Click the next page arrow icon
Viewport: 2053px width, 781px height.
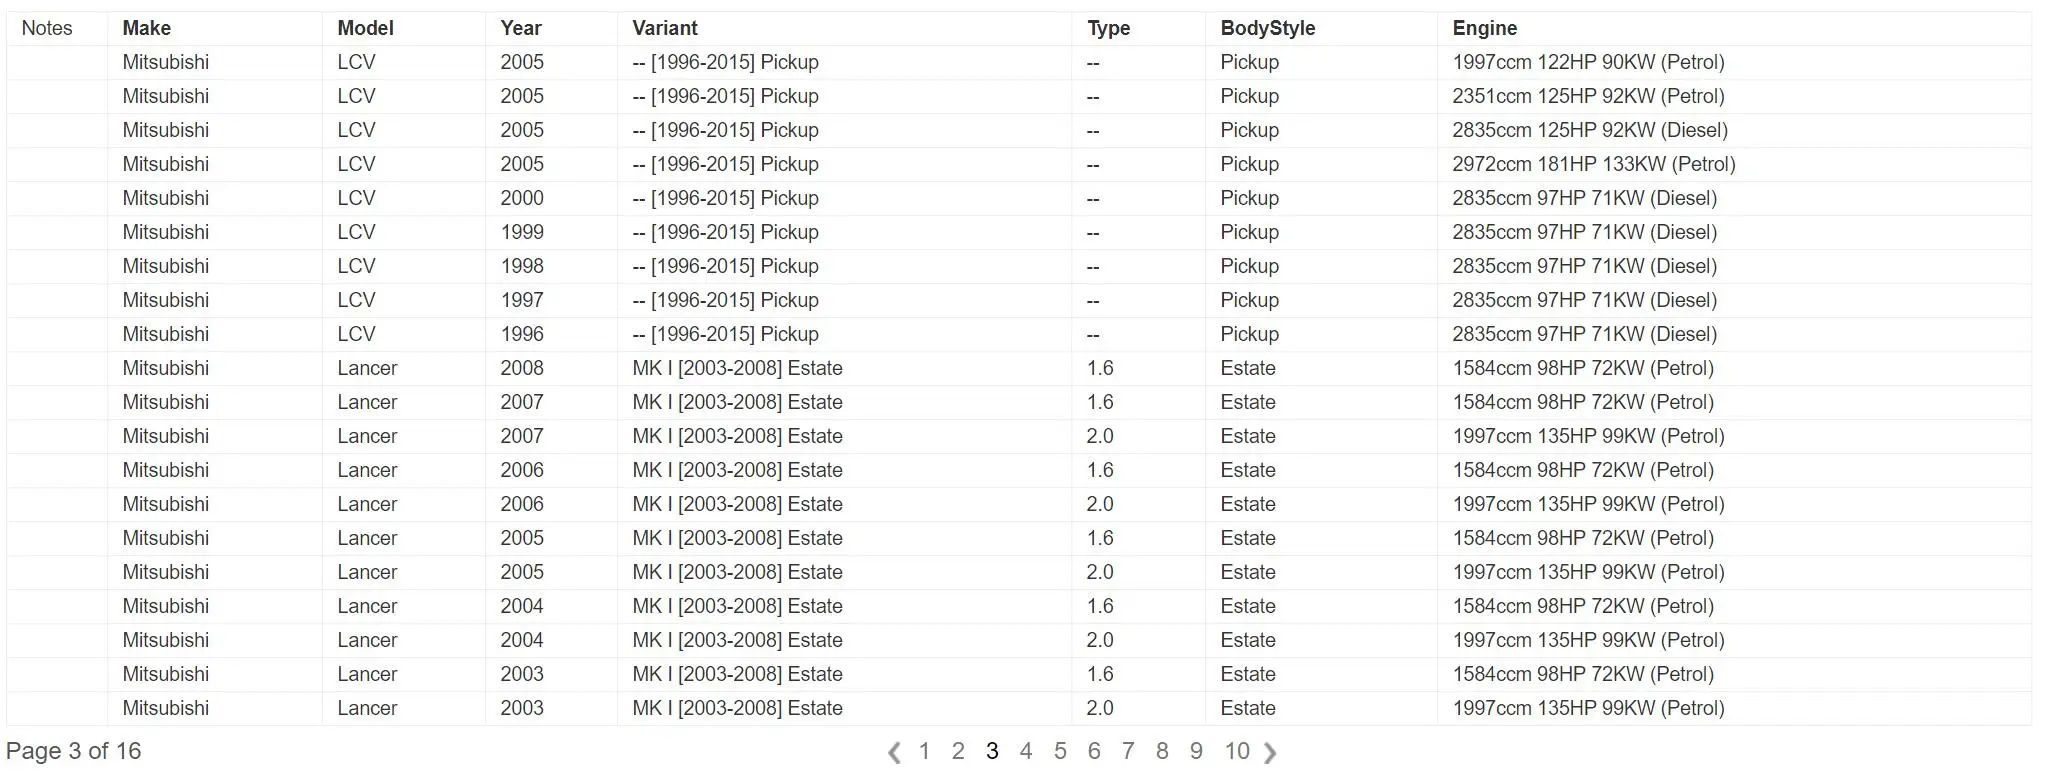[1270, 752]
